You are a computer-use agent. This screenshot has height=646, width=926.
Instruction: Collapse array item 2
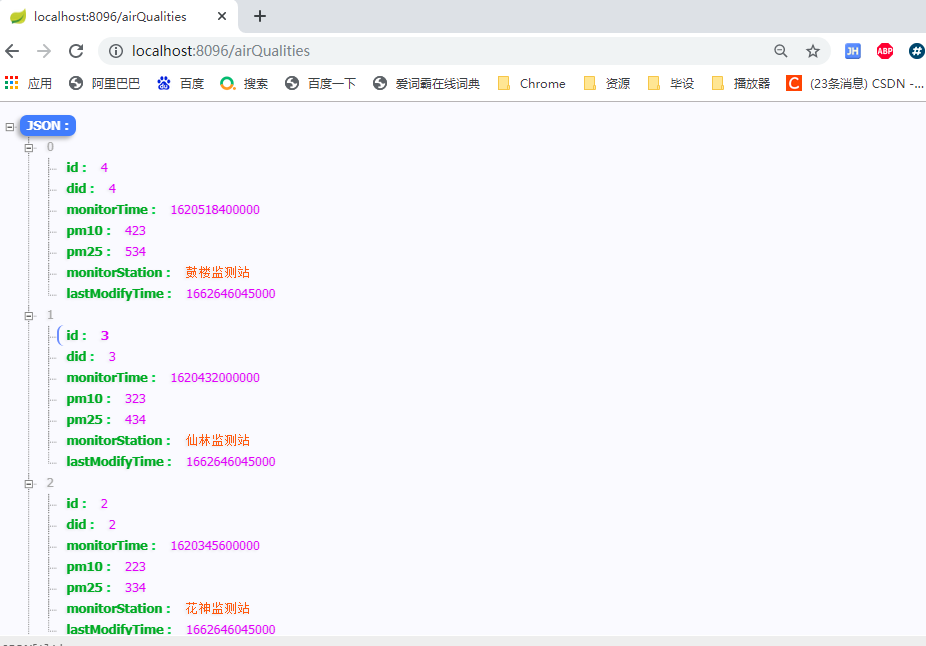[29, 483]
